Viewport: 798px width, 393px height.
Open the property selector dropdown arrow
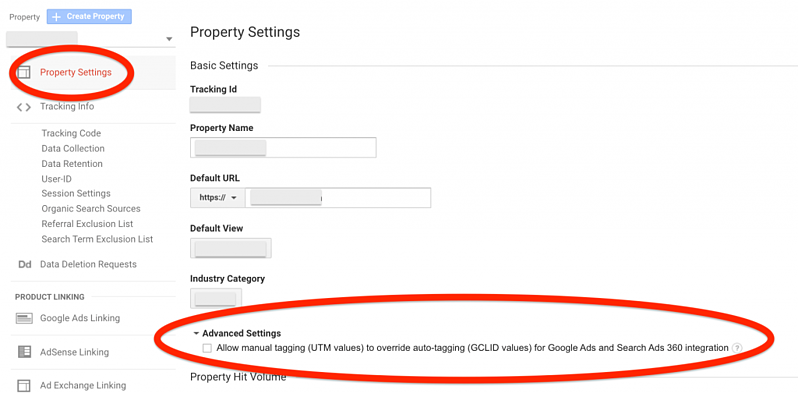tap(169, 39)
